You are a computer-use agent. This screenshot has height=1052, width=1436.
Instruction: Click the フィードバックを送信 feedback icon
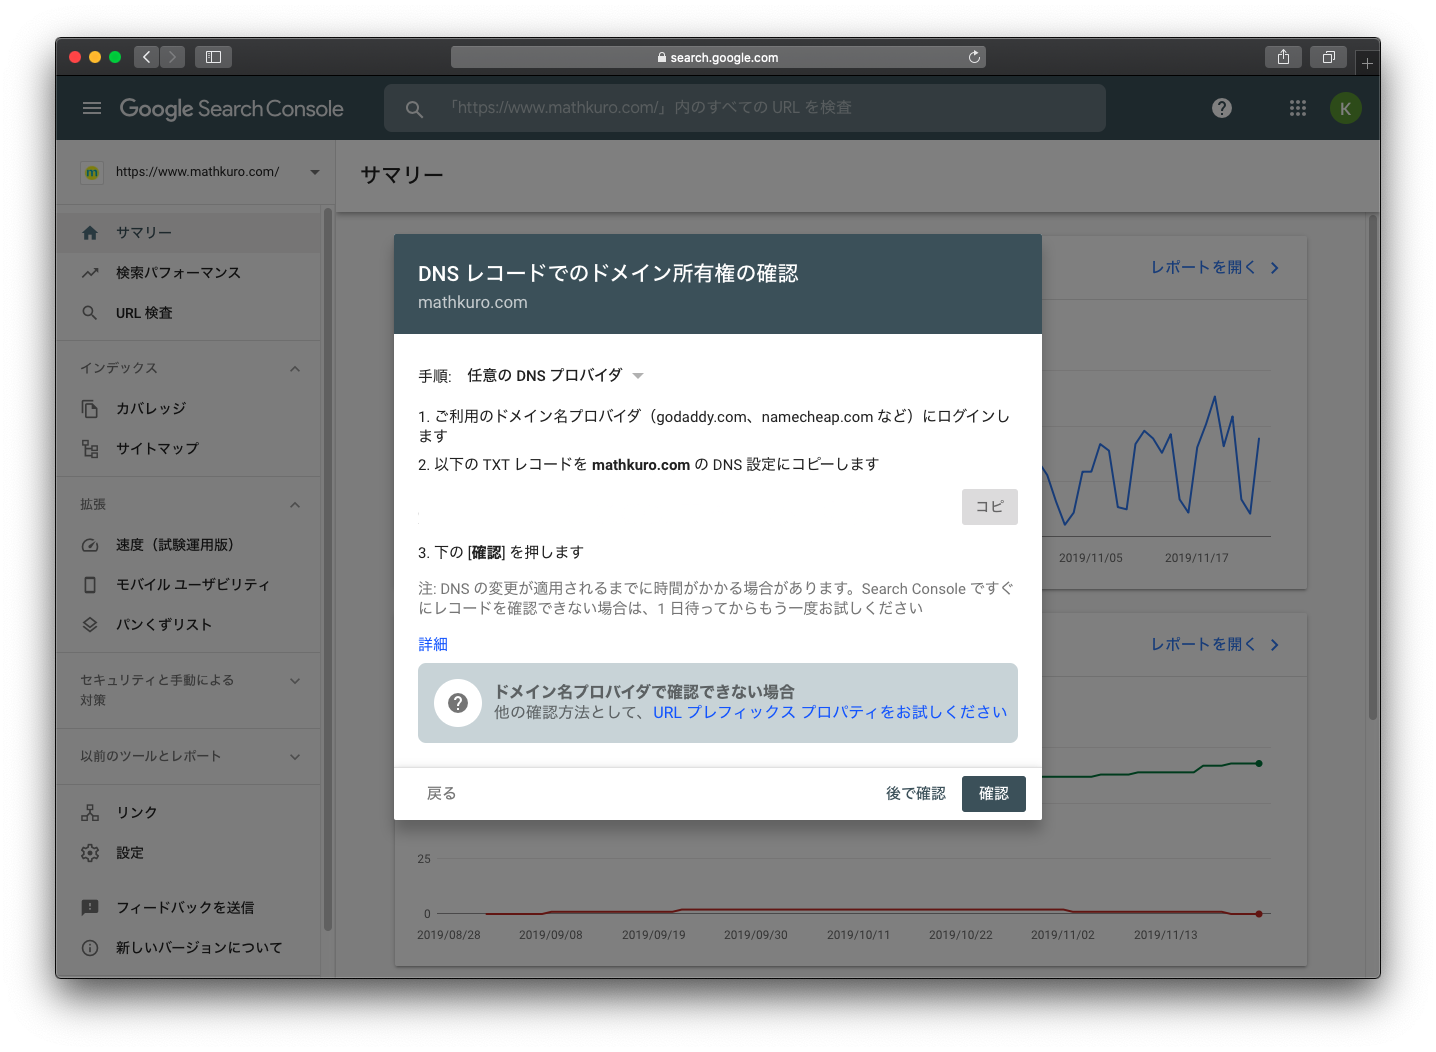point(90,908)
